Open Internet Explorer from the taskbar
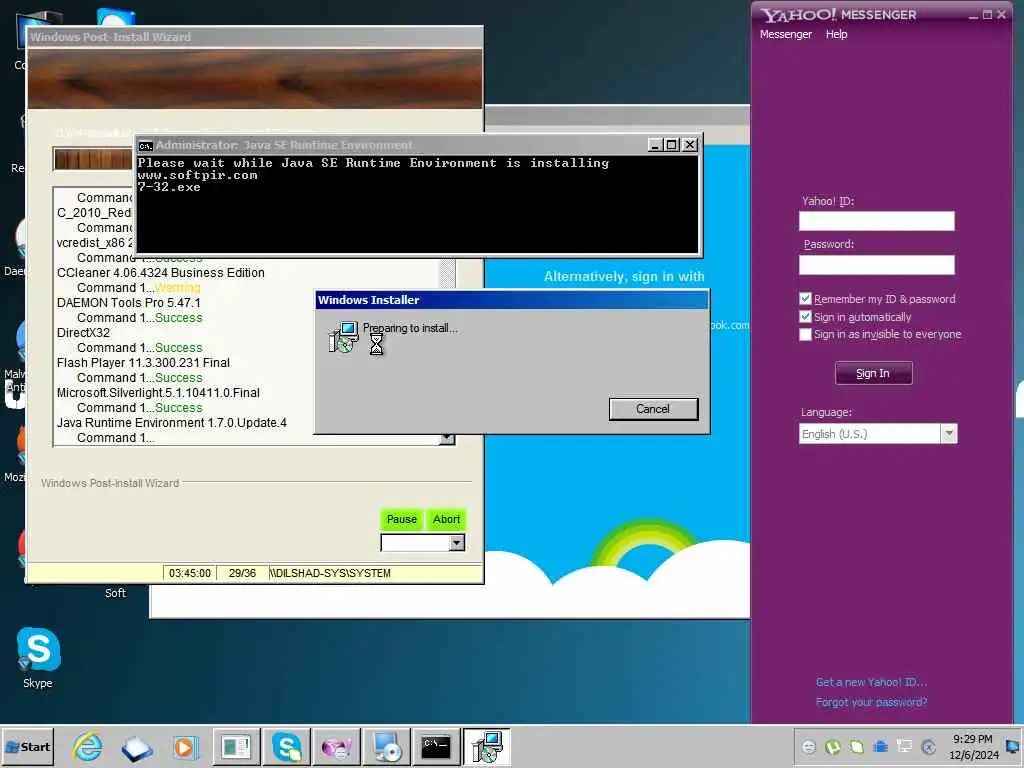Image resolution: width=1024 pixels, height=768 pixels. click(x=88, y=747)
